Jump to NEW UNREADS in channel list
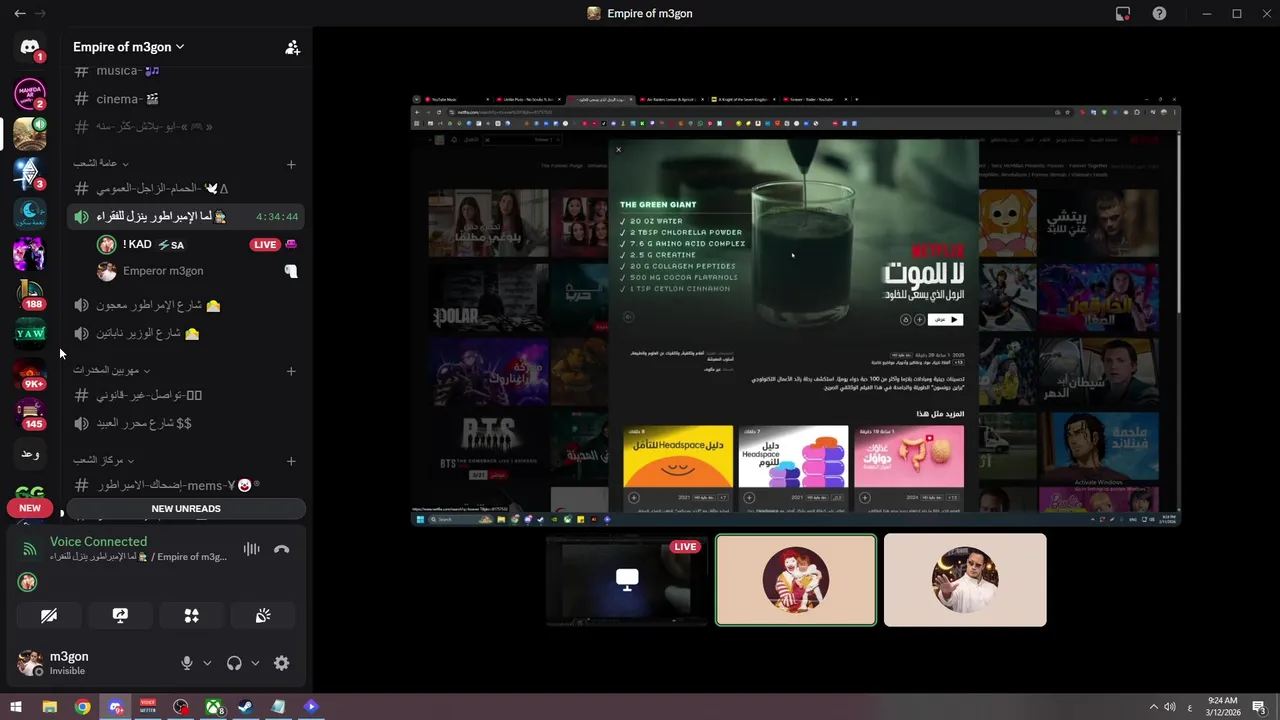Image resolution: width=1280 pixels, height=720 pixels. (186, 509)
